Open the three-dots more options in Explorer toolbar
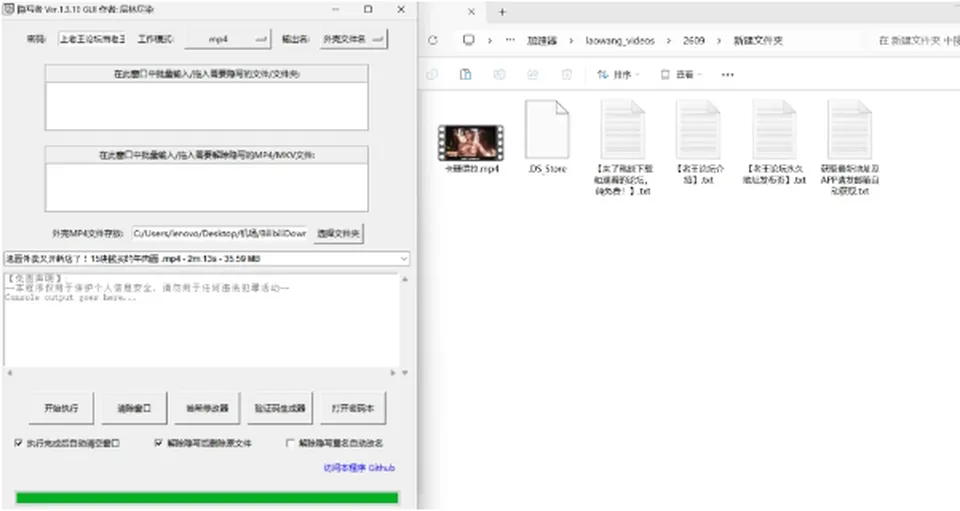960x511 pixels. click(x=727, y=75)
